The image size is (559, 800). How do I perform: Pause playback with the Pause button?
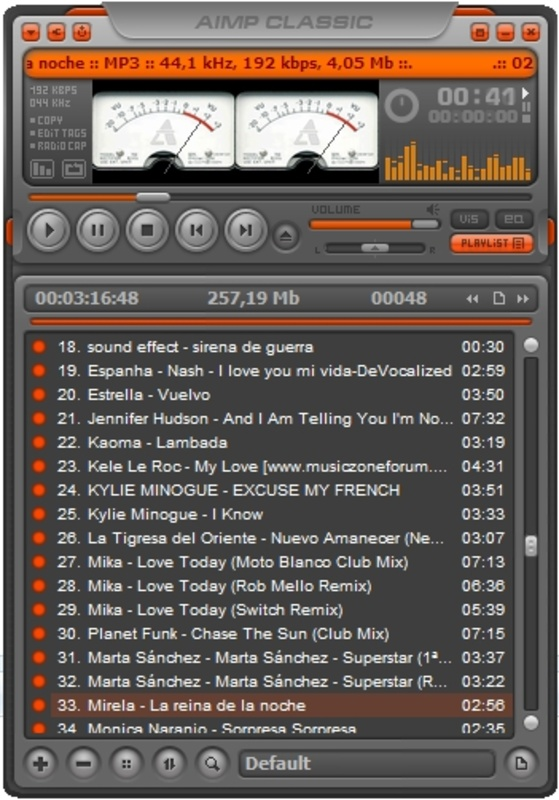tap(97, 231)
